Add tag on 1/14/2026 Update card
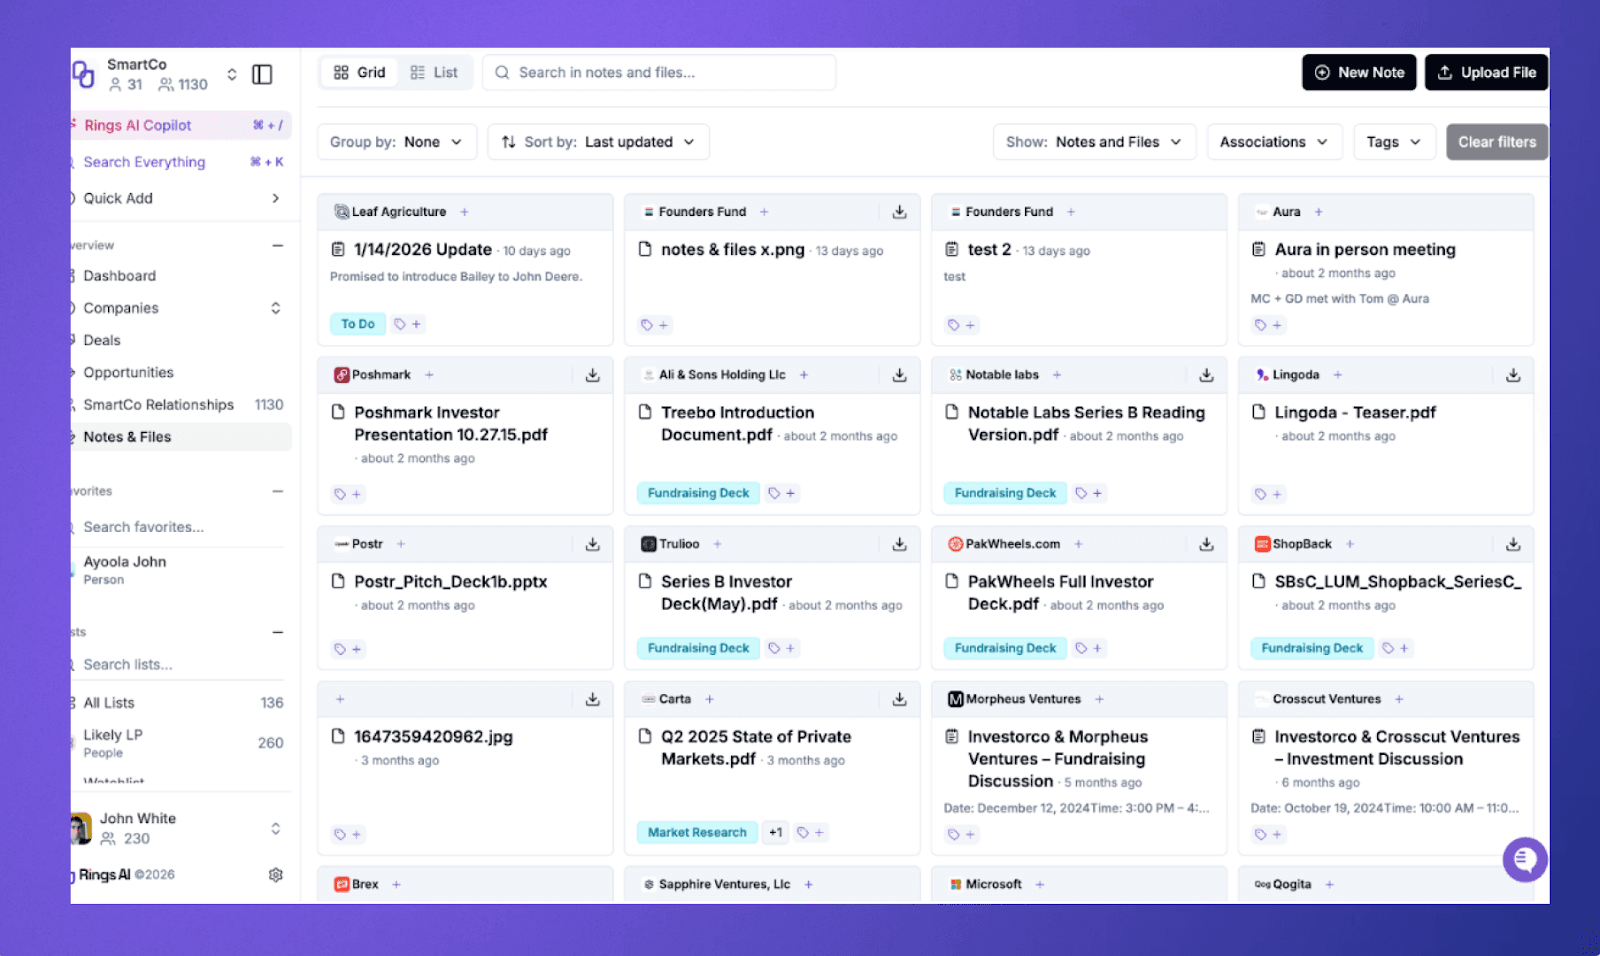The width and height of the screenshot is (1600, 956). tap(408, 324)
